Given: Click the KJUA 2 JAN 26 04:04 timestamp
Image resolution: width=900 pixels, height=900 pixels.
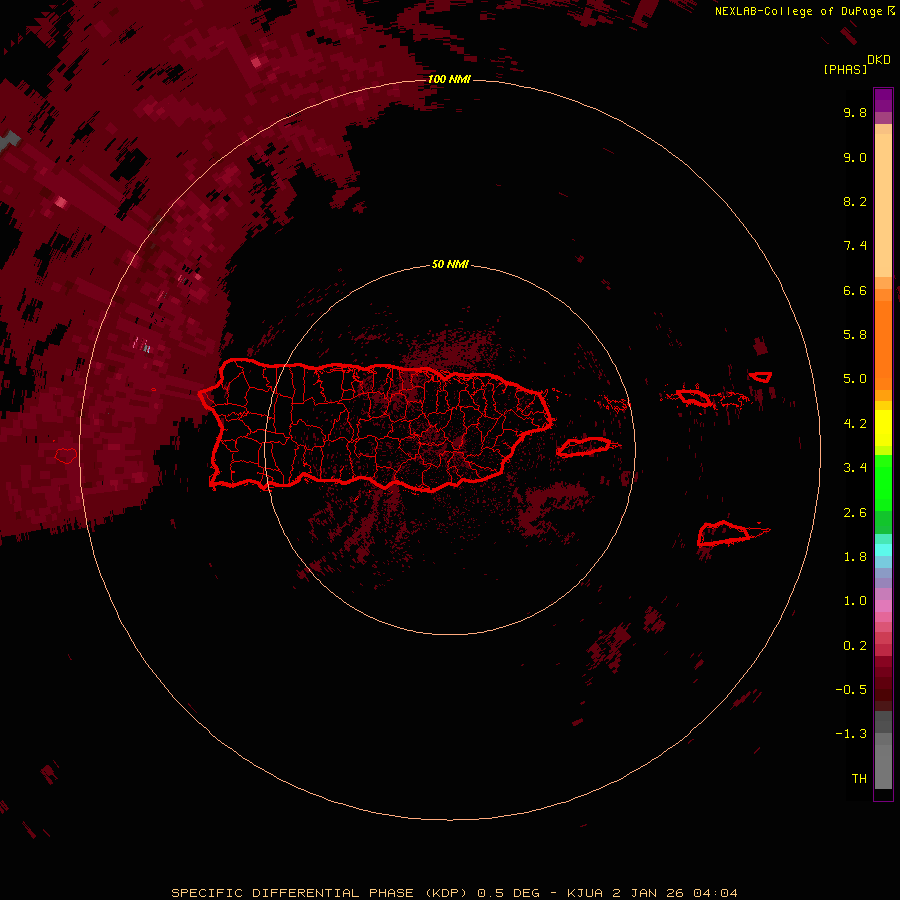Looking at the screenshot, I should [652, 893].
